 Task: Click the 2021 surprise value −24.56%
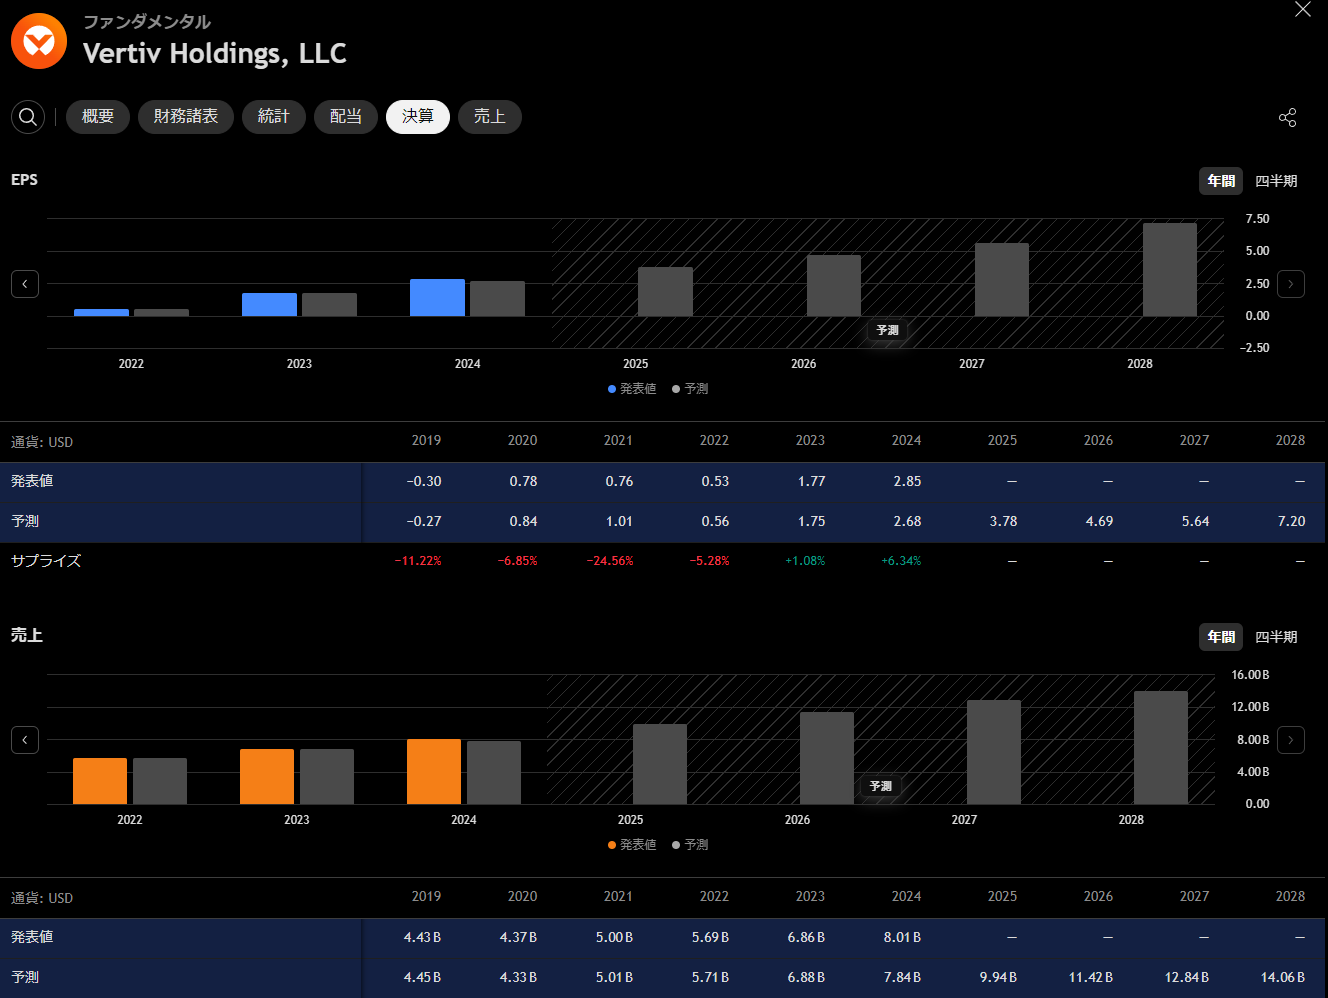point(610,561)
